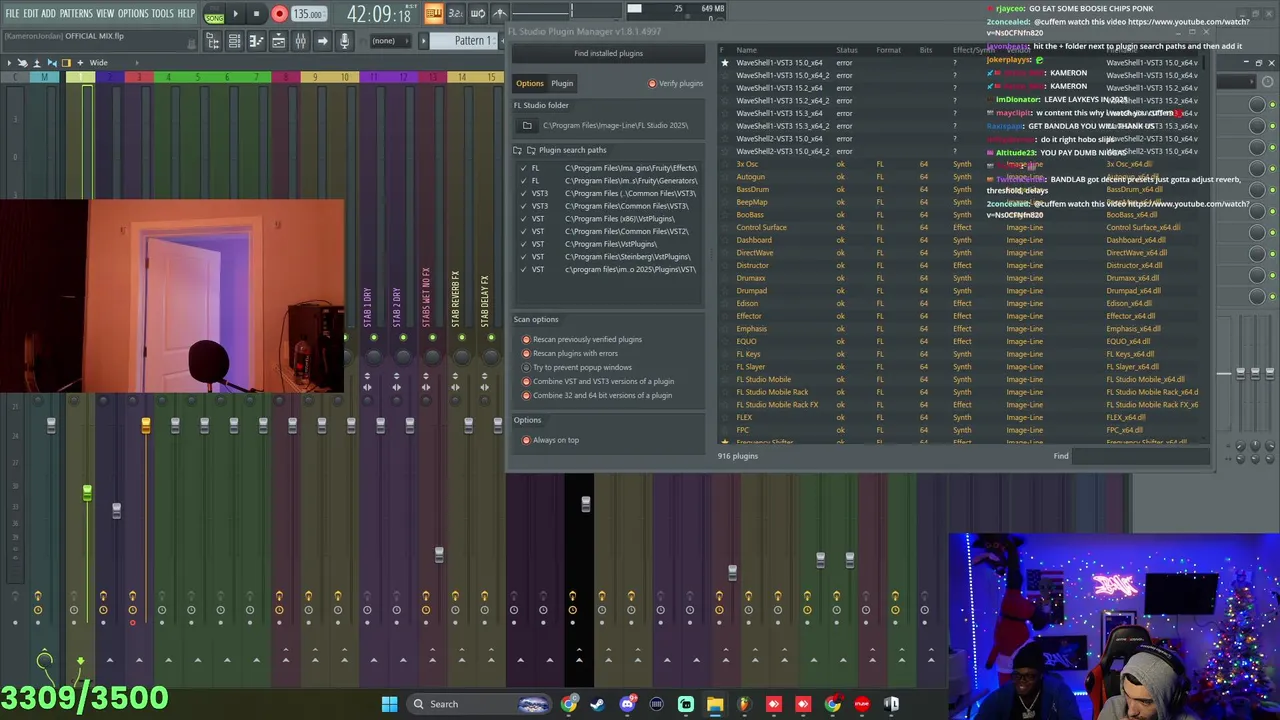The width and height of the screenshot is (1280, 720).
Task: Open the (none) selector dropdown
Action: [389, 41]
